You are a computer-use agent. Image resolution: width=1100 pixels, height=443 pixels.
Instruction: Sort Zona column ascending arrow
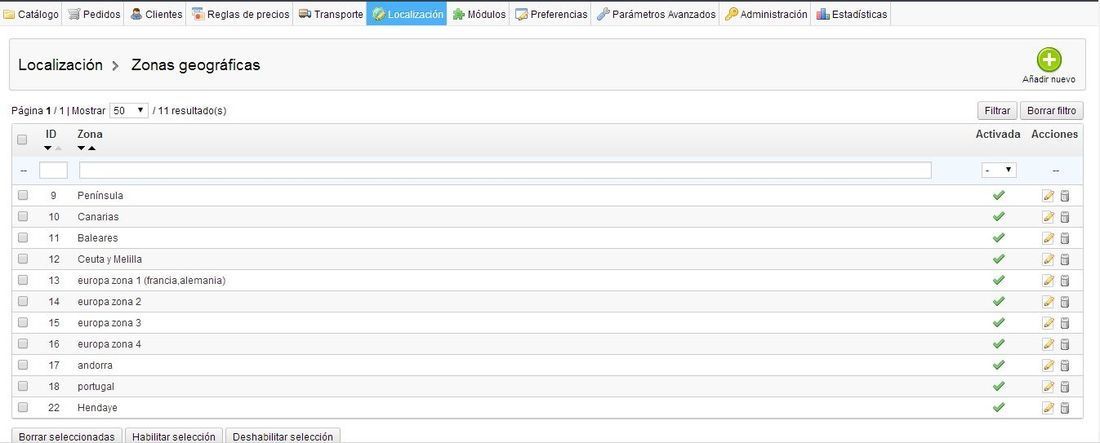[92, 148]
